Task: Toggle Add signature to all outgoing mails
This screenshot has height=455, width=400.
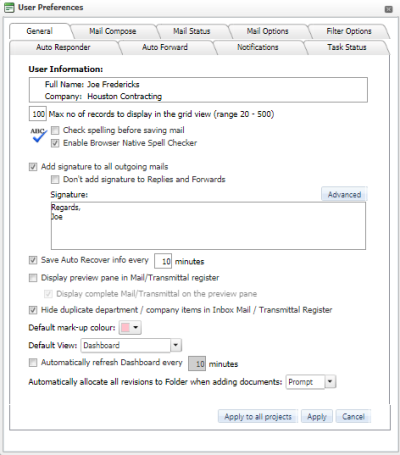Action: (33, 167)
